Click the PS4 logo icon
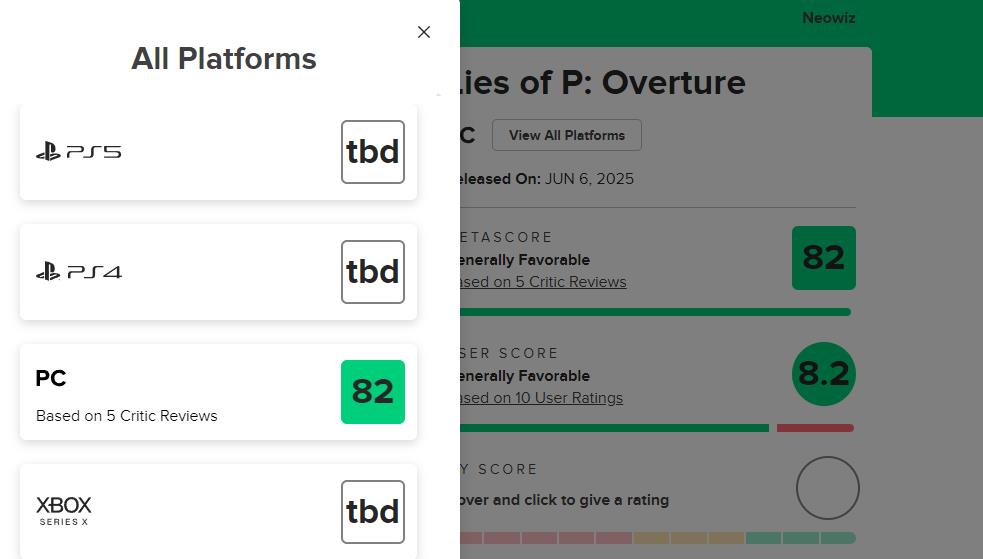 coord(79,272)
